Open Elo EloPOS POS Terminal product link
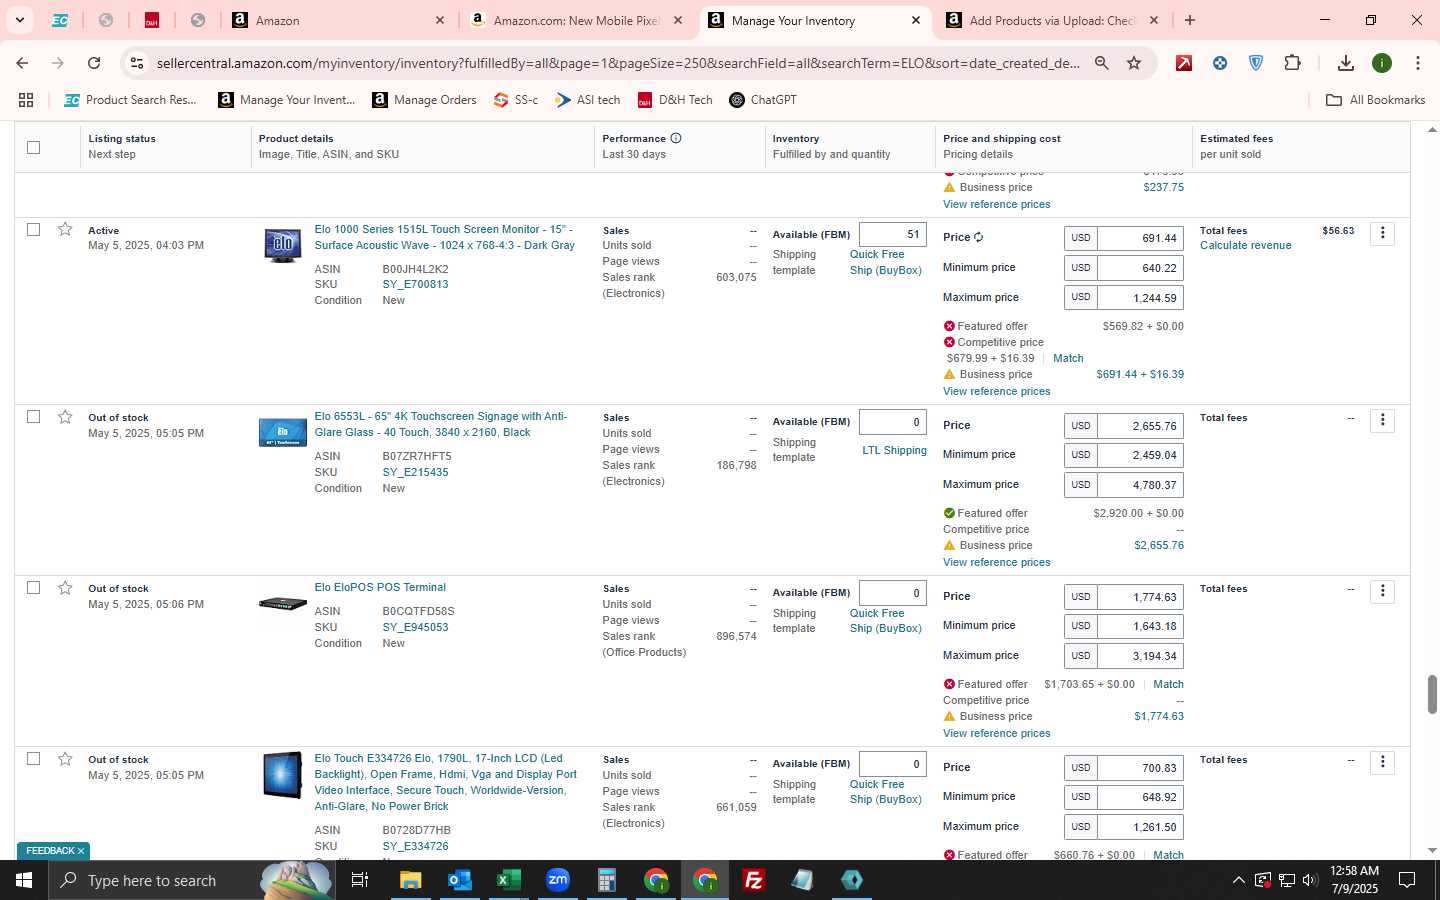Viewport: 1440px width, 900px height. click(380, 587)
